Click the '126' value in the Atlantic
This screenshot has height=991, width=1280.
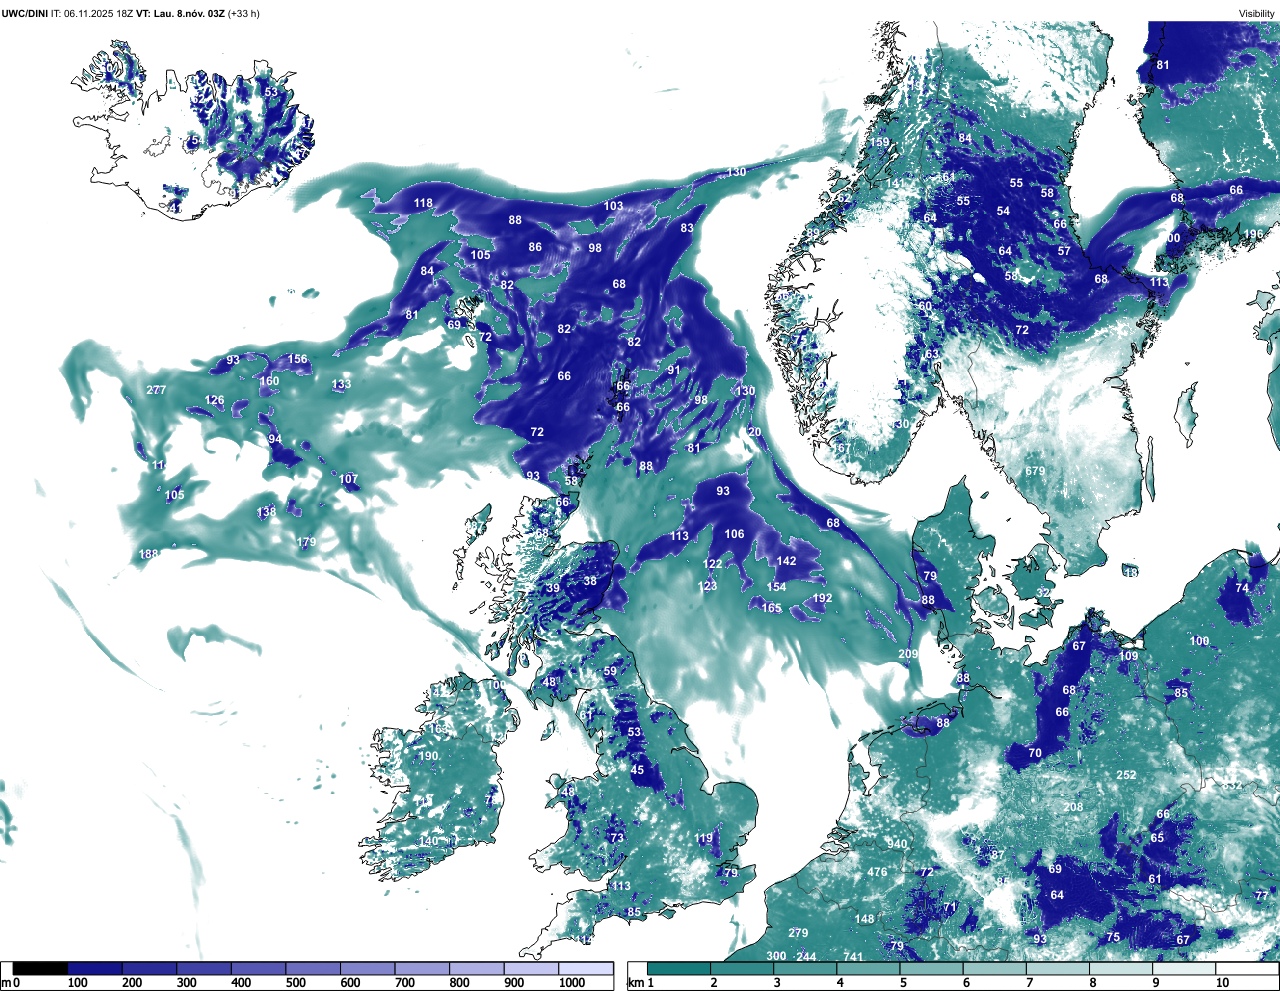(x=215, y=400)
